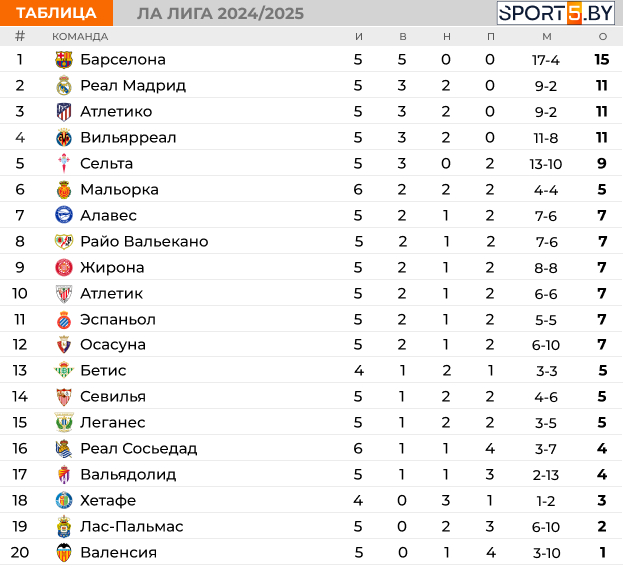
Task: Open the Сельта team name link
Action: point(106,164)
